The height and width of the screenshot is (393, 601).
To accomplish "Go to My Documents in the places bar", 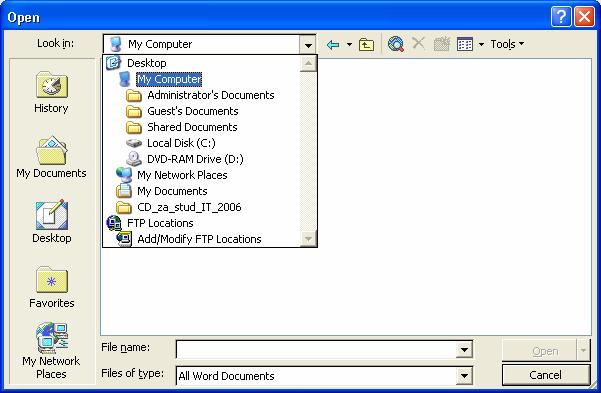I will 51,157.
